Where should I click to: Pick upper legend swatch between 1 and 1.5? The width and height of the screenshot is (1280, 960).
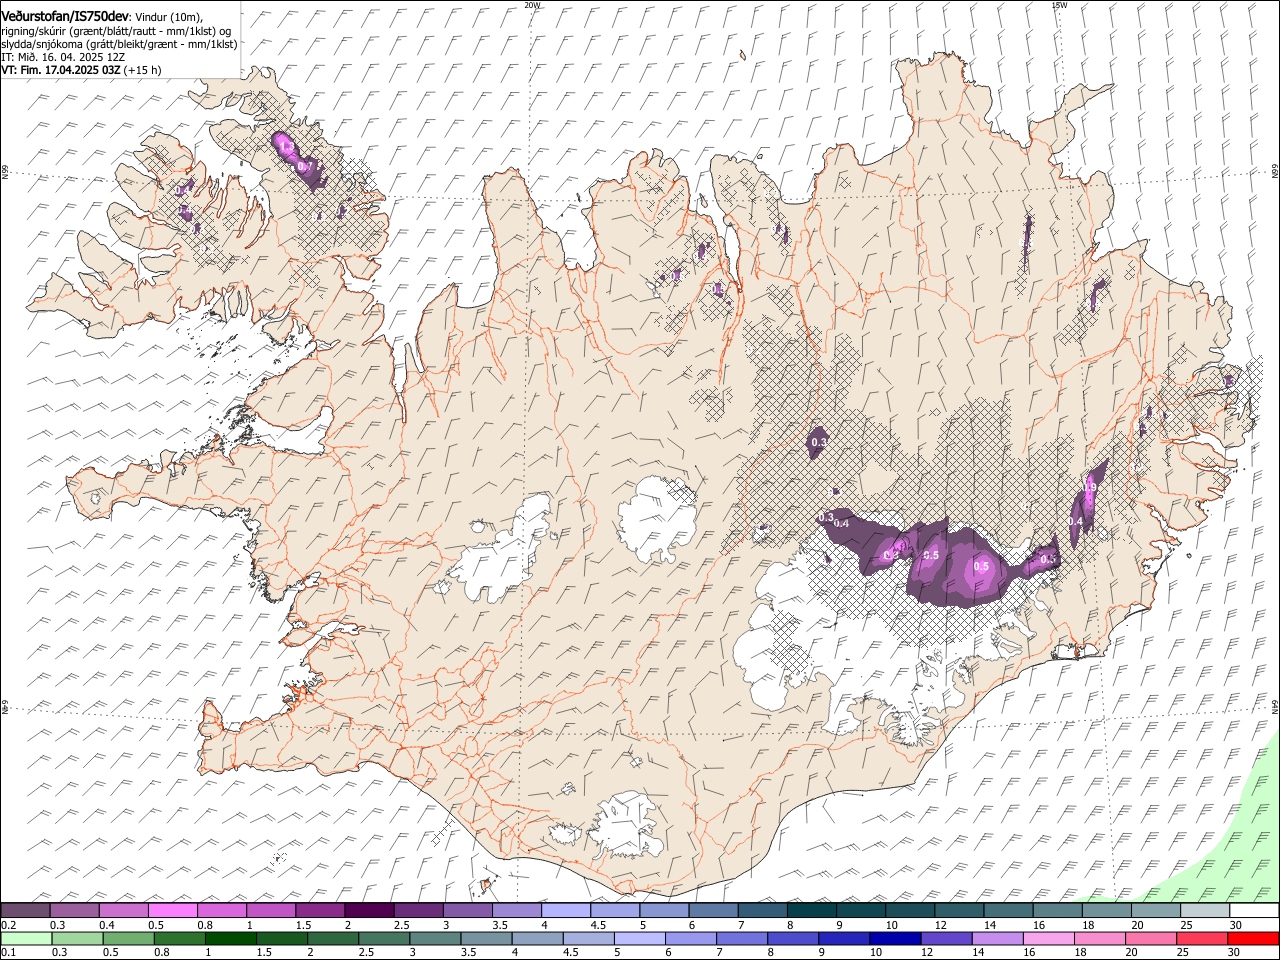click(x=270, y=911)
